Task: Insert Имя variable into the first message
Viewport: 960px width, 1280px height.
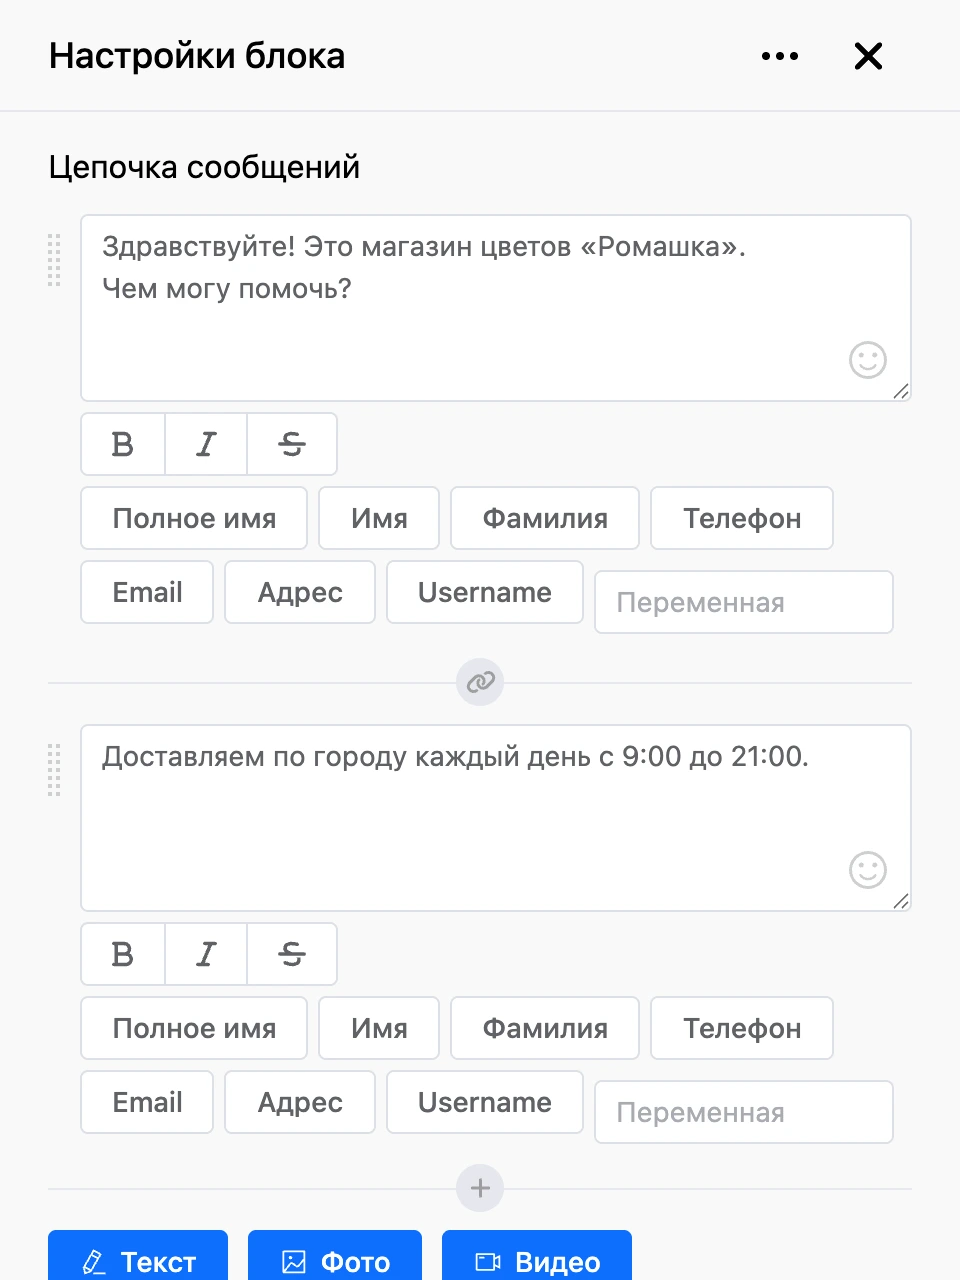Action: (x=379, y=518)
